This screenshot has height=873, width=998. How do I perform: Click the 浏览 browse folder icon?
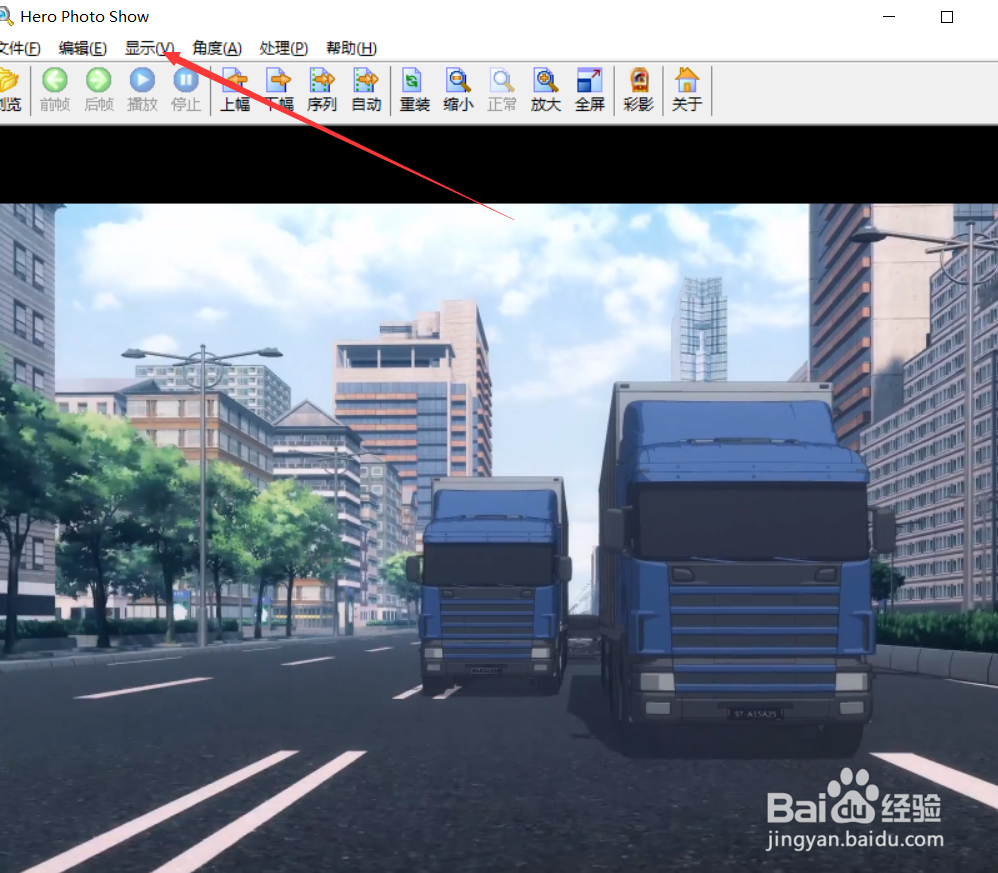coord(11,90)
